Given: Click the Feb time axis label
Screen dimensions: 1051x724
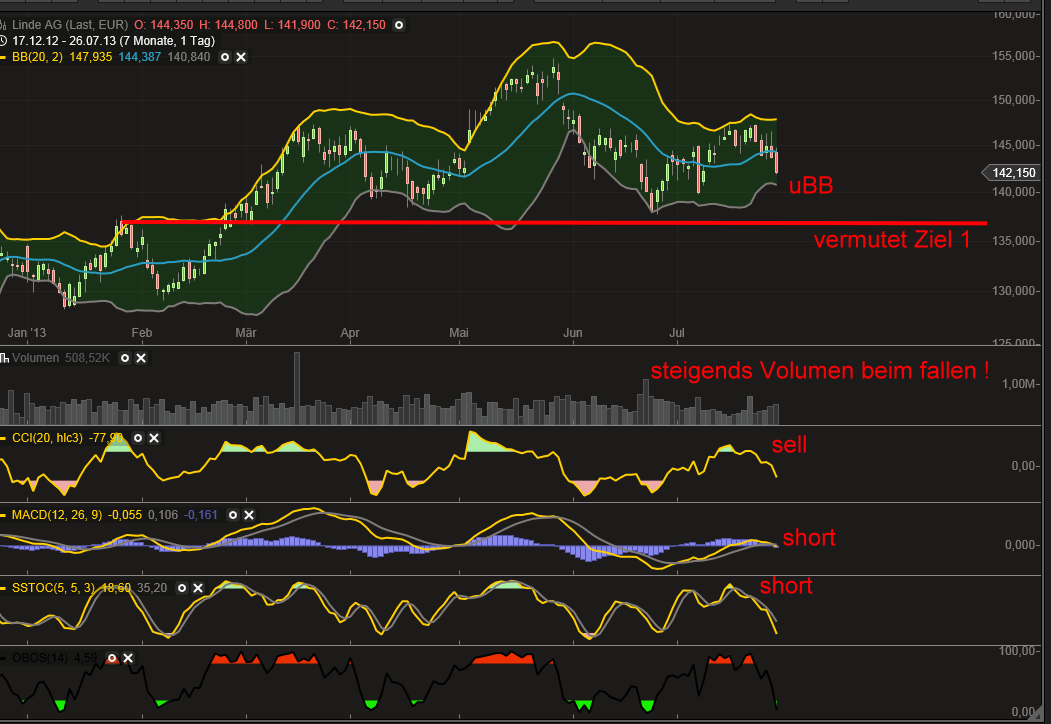Looking at the screenshot, I should pyautogui.click(x=141, y=333).
